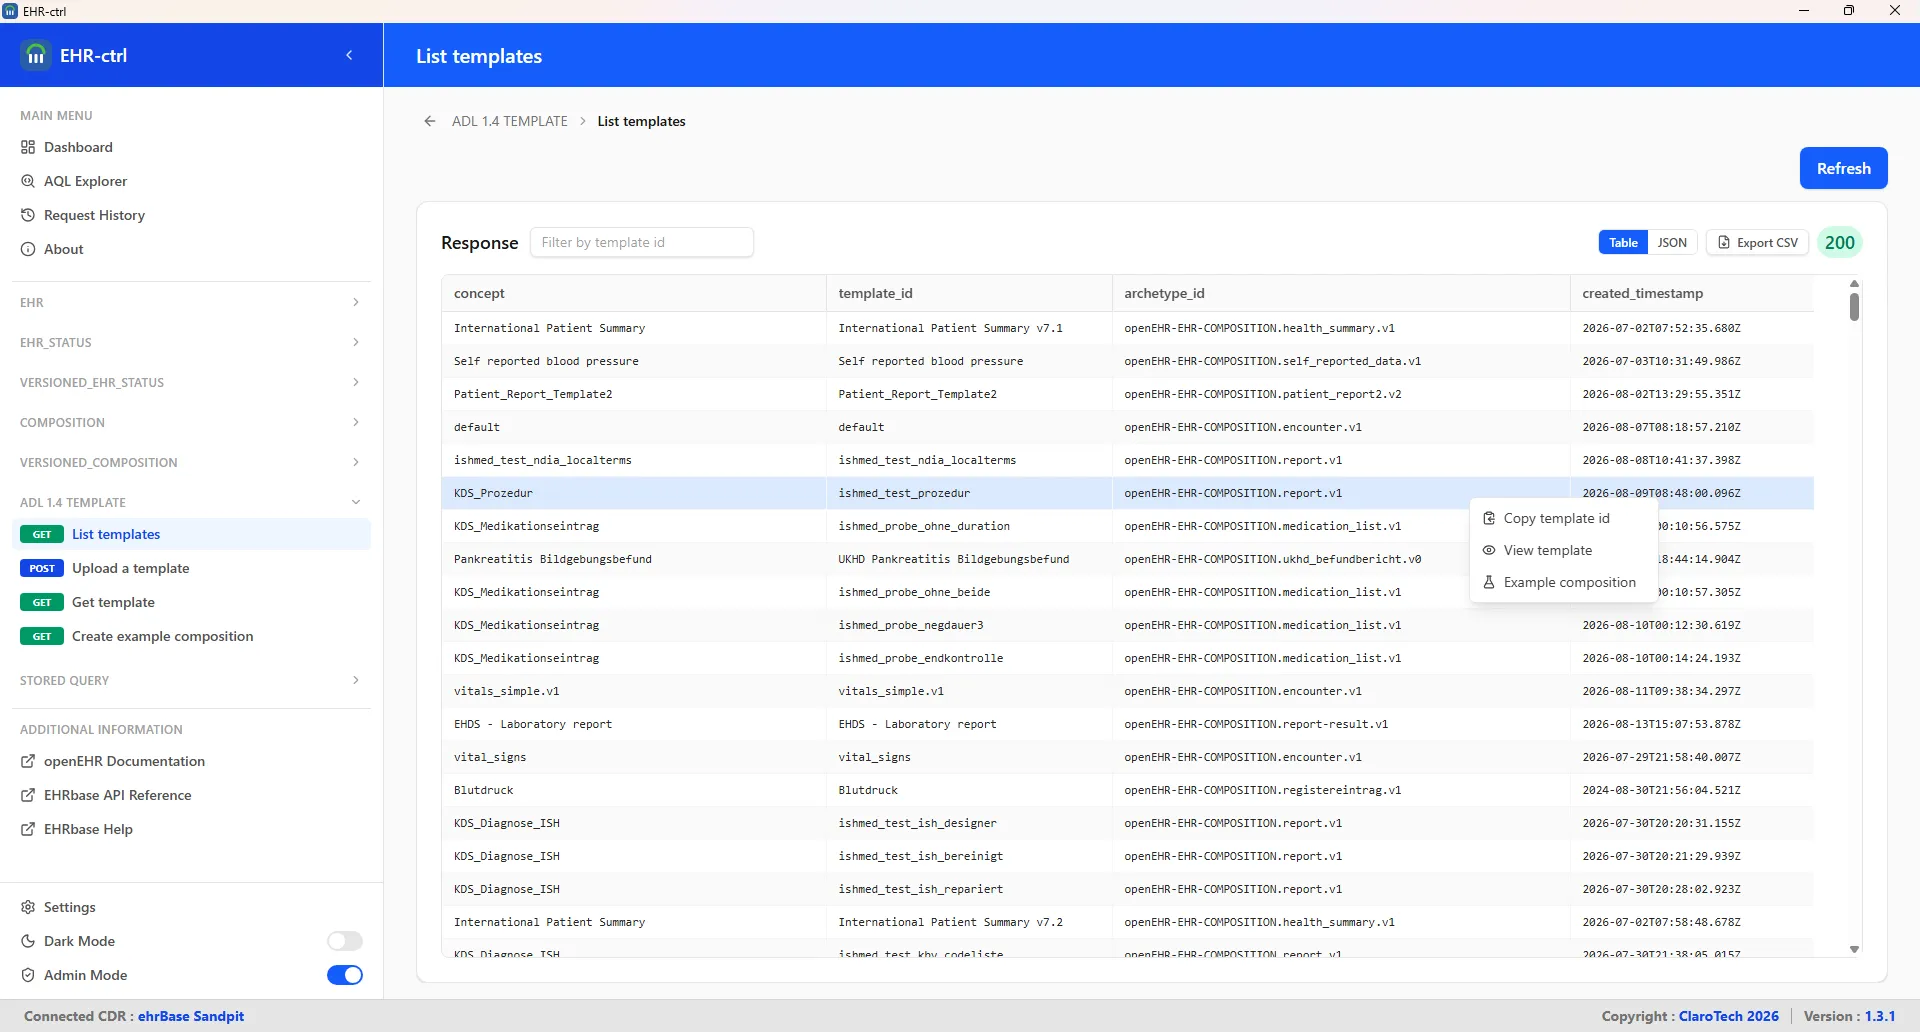Viewport: 1920px width, 1032px height.
Task: Click the Dark Mode moon icon
Action: tap(28, 941)
